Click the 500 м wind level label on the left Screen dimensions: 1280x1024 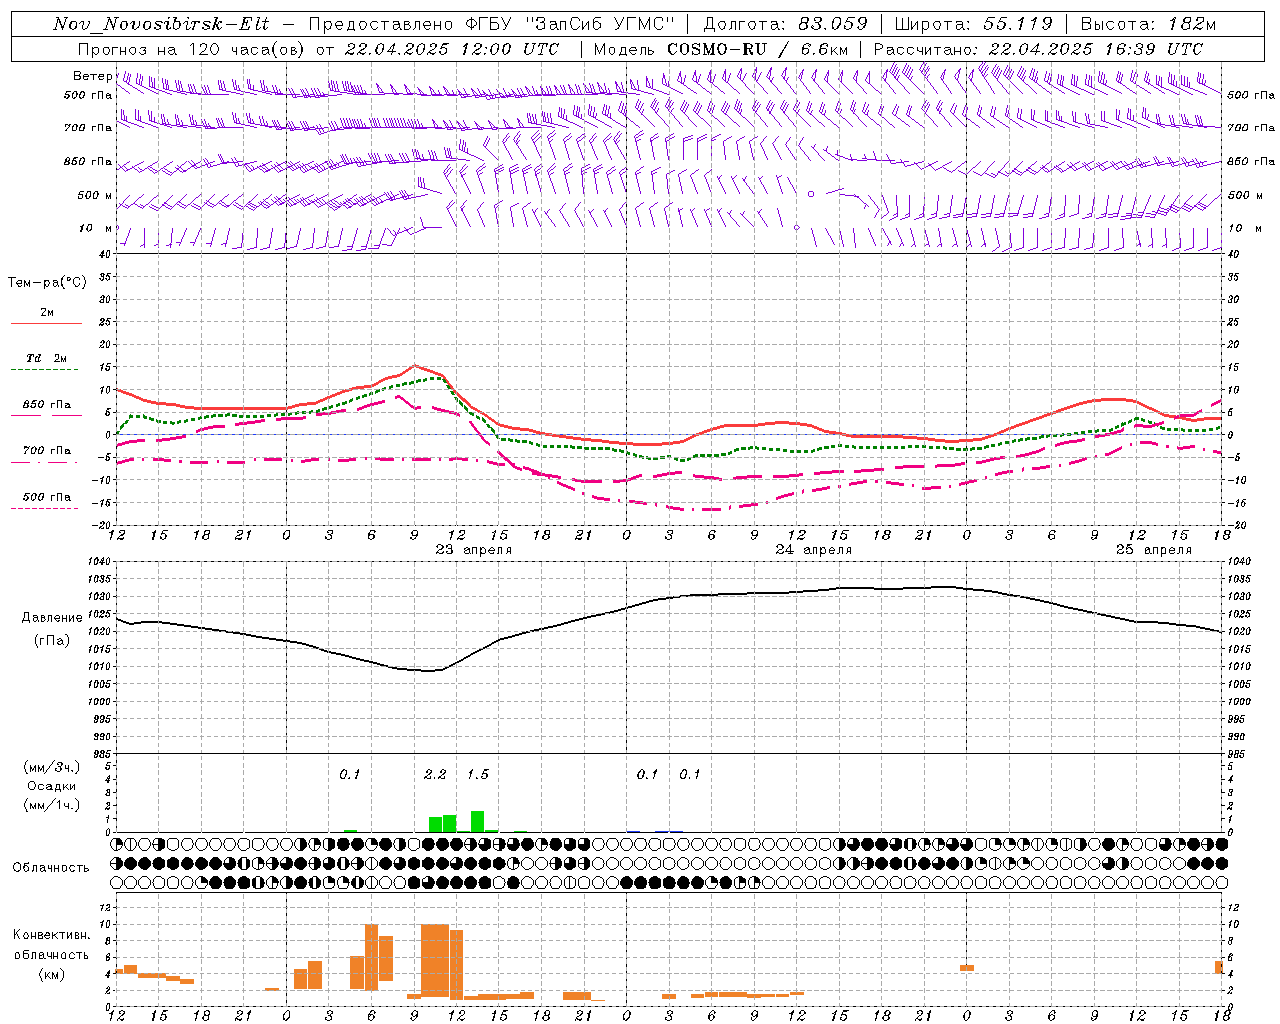point(95,195)
